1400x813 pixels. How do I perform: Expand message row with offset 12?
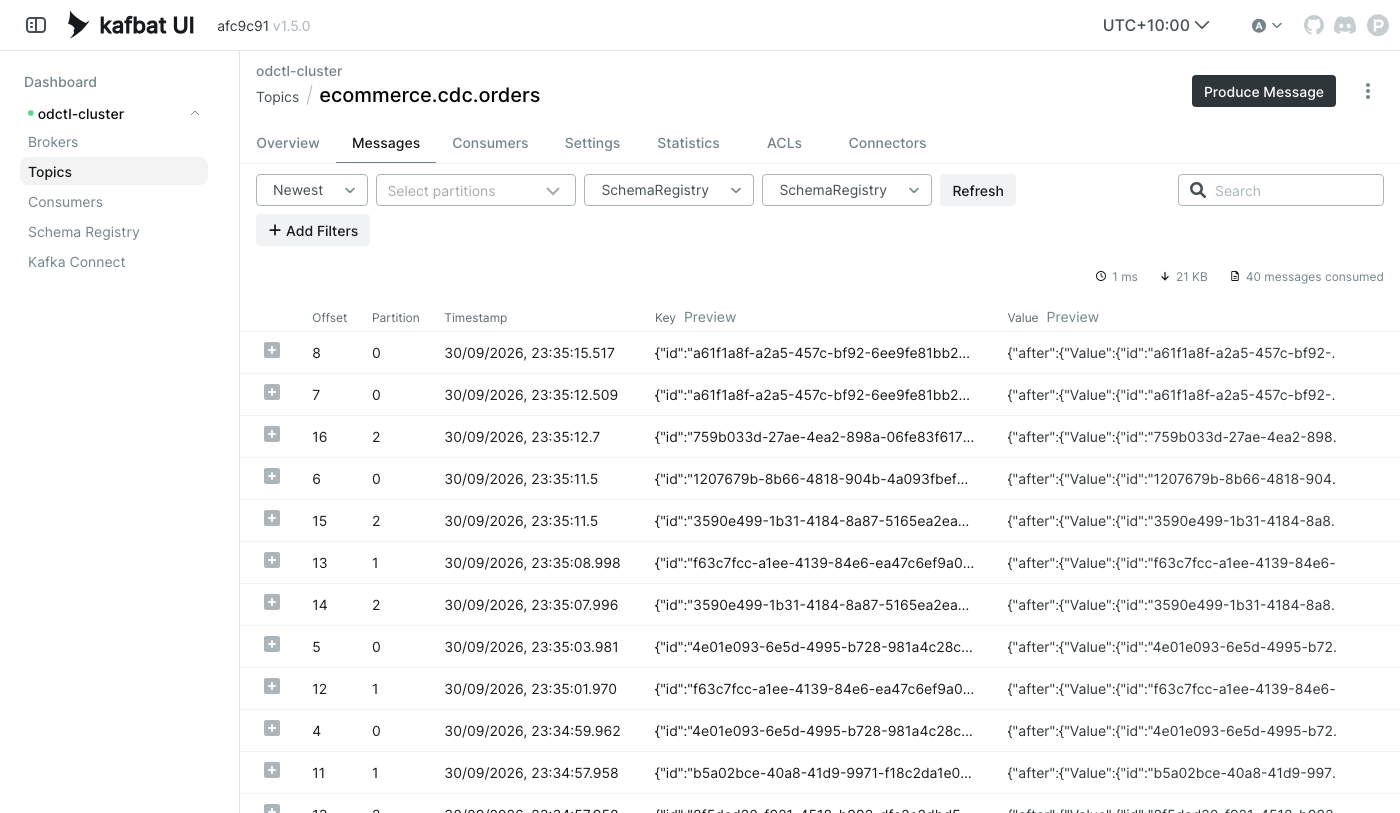[x=272, y=686]
